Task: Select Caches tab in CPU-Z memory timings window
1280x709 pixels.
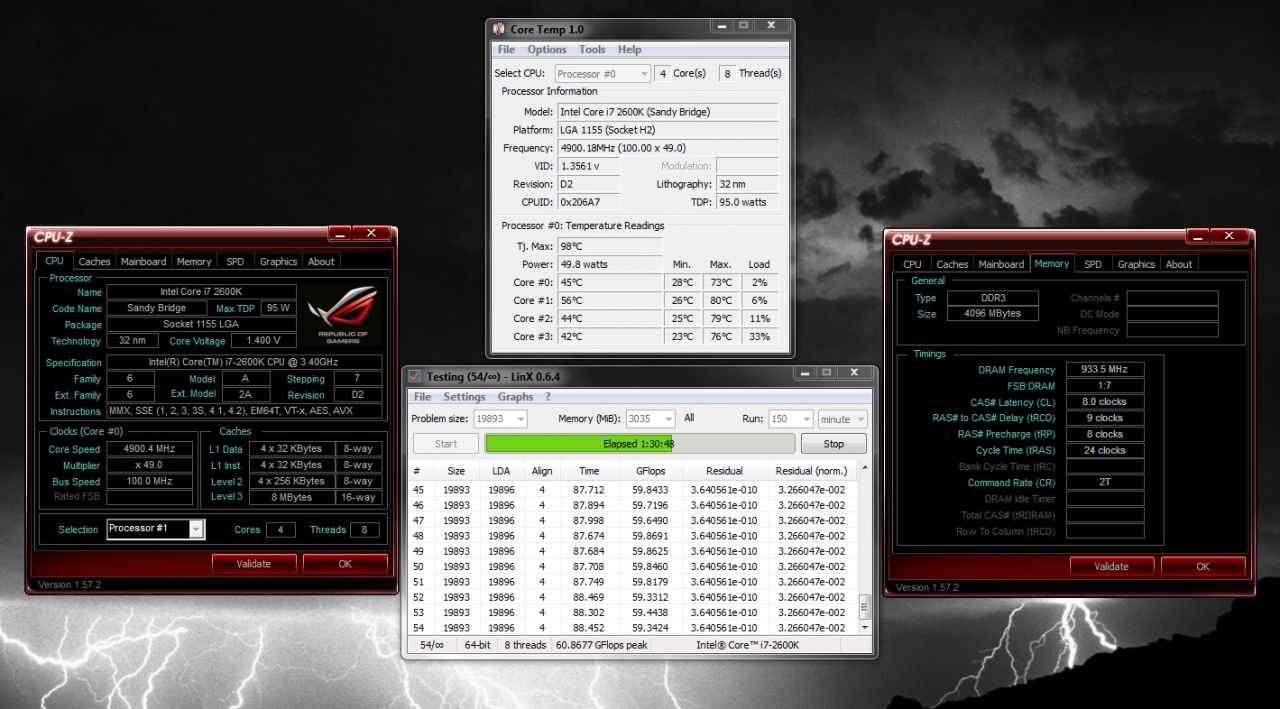Action: 952,265
